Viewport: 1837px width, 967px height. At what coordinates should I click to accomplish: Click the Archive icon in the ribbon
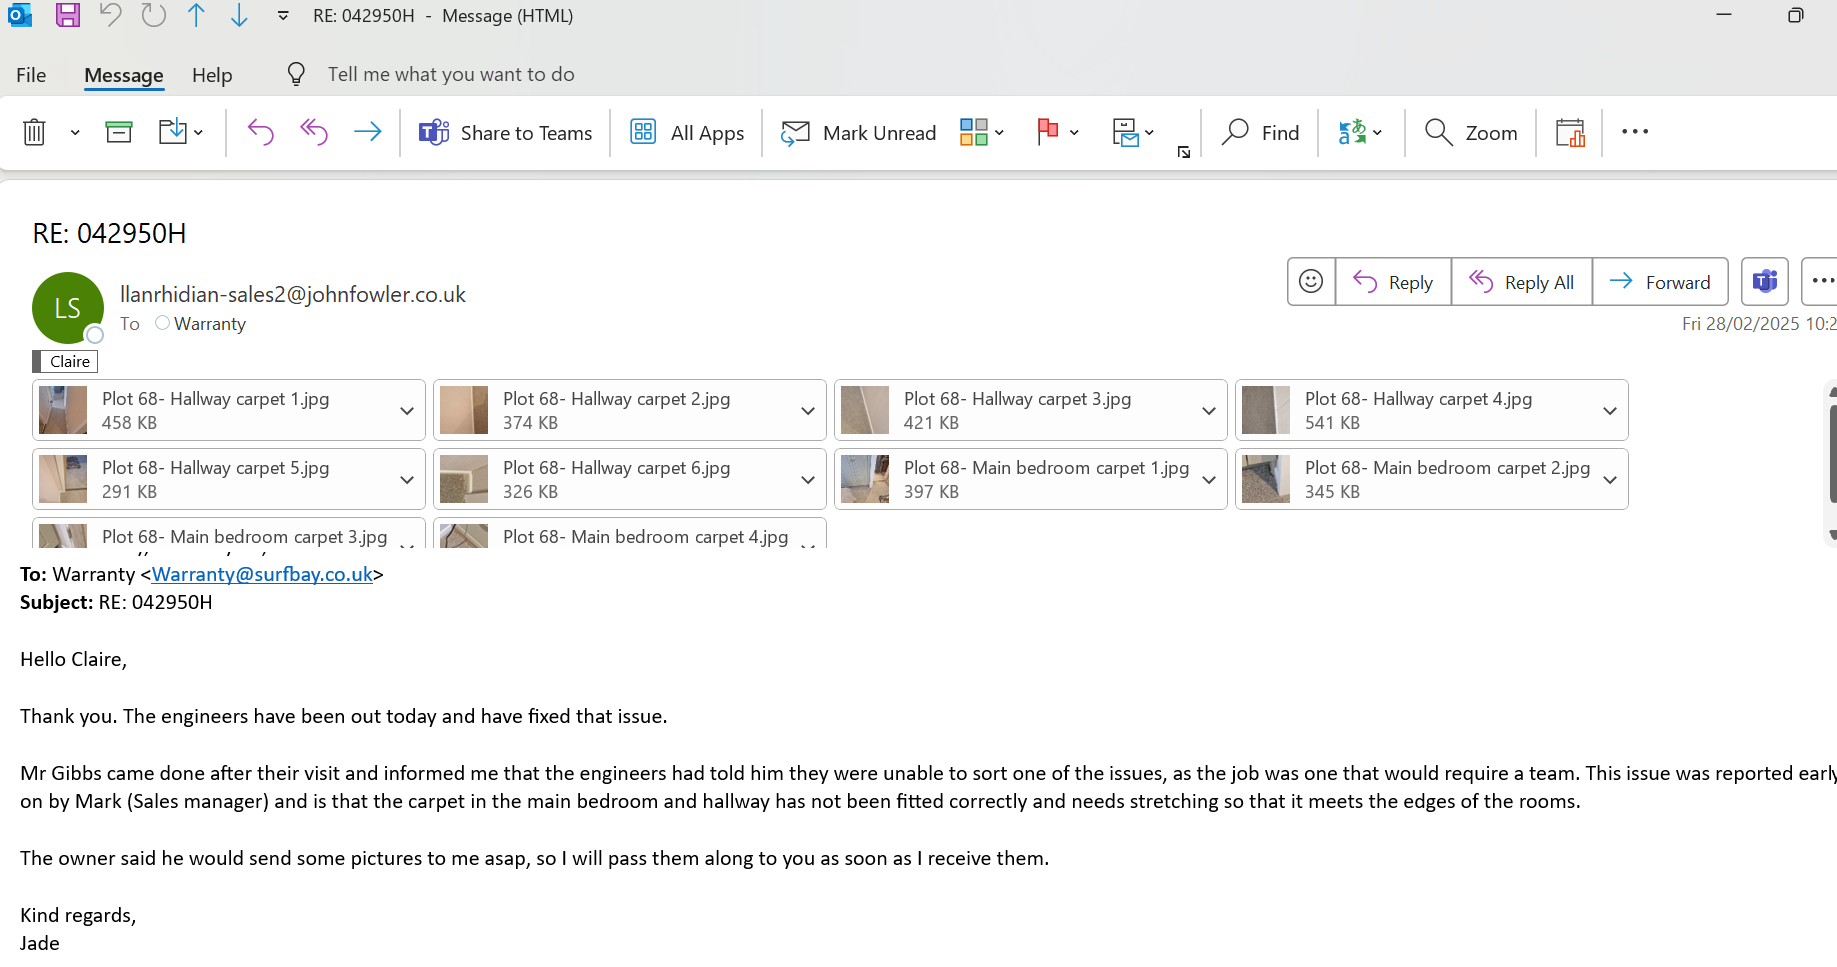[119, 132]
